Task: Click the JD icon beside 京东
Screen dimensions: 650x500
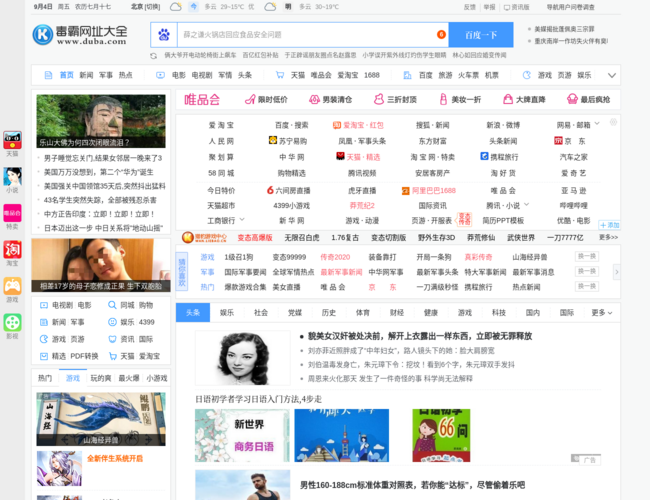Action: point(558,141)
